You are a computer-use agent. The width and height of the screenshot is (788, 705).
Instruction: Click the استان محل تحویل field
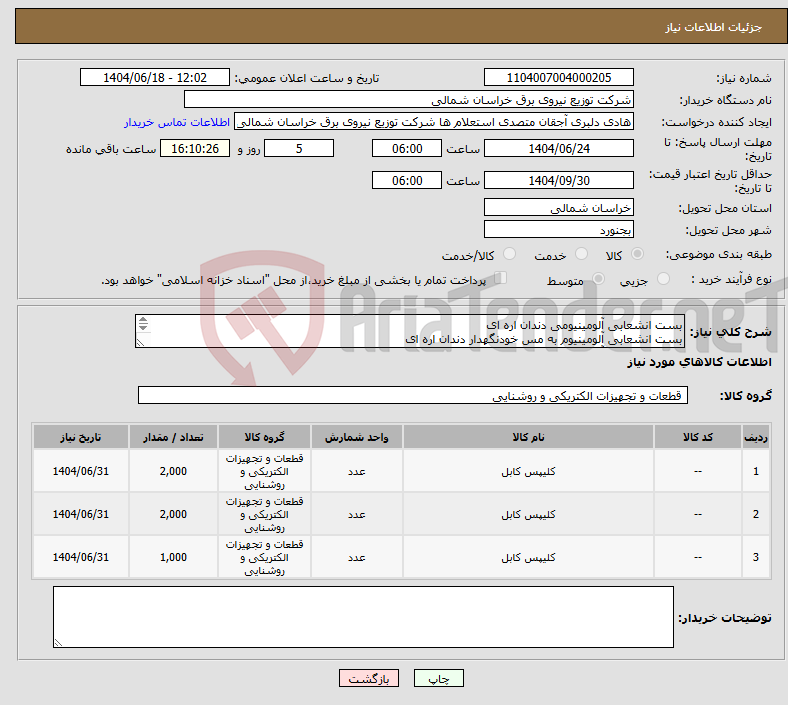click(x=558, y=207)
